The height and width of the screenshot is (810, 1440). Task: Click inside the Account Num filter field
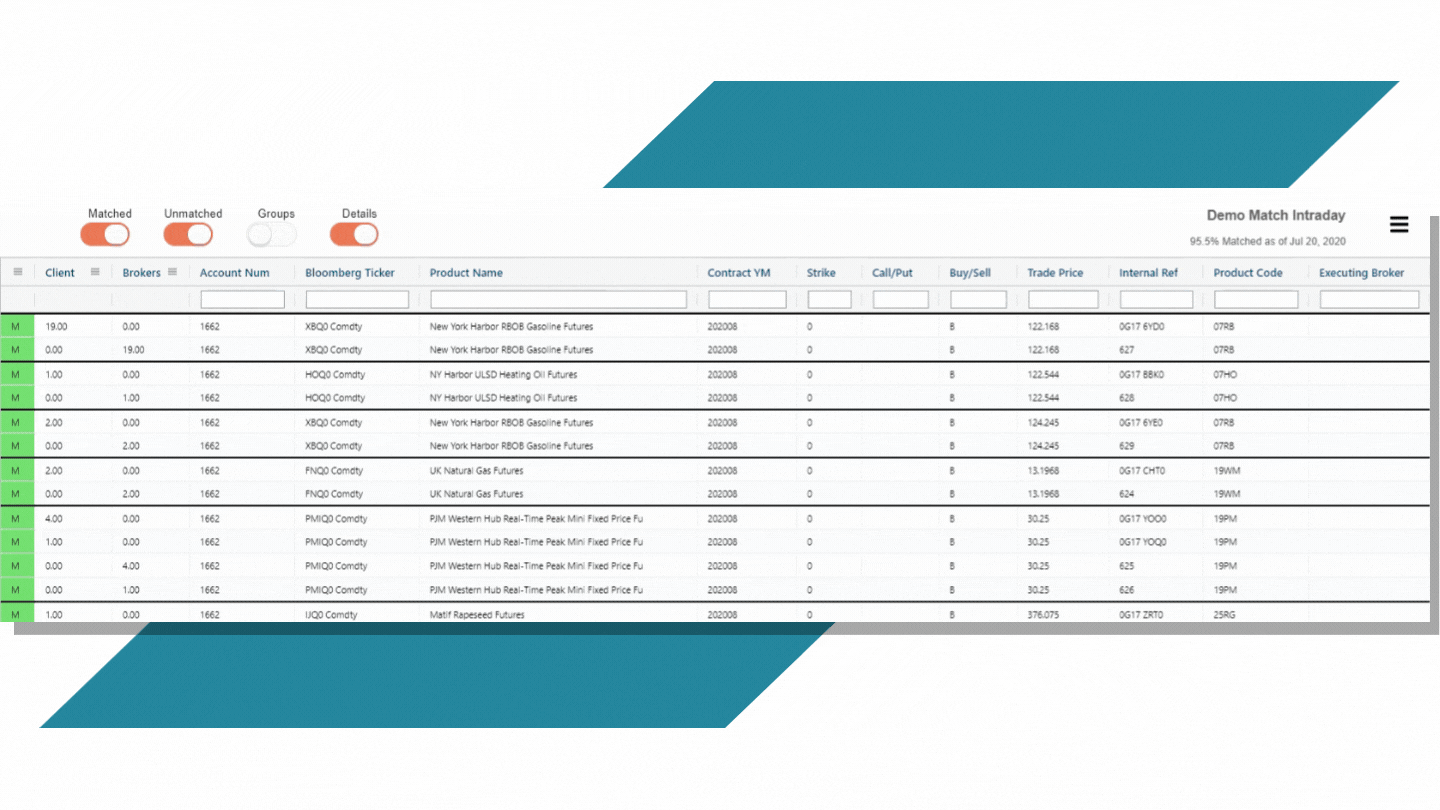242,298
